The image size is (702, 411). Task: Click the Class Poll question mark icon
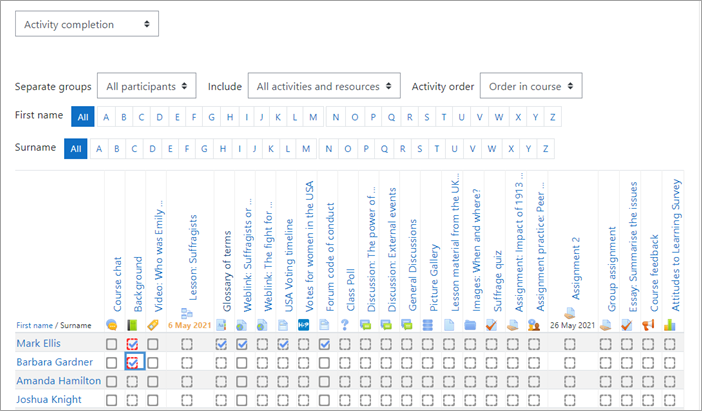coord(346,325)
